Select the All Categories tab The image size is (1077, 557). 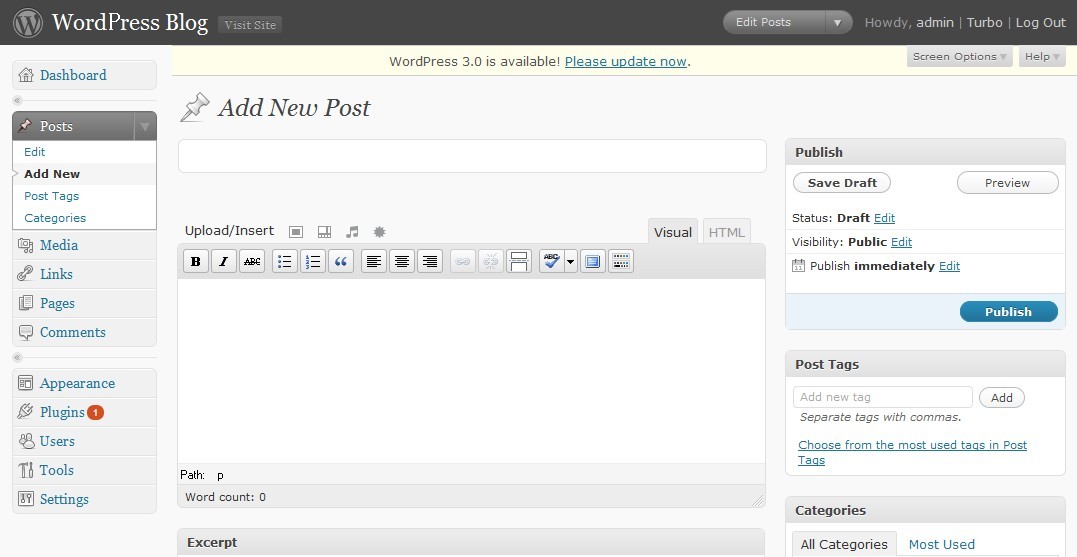pyautogui.click(x=844, y=544)
